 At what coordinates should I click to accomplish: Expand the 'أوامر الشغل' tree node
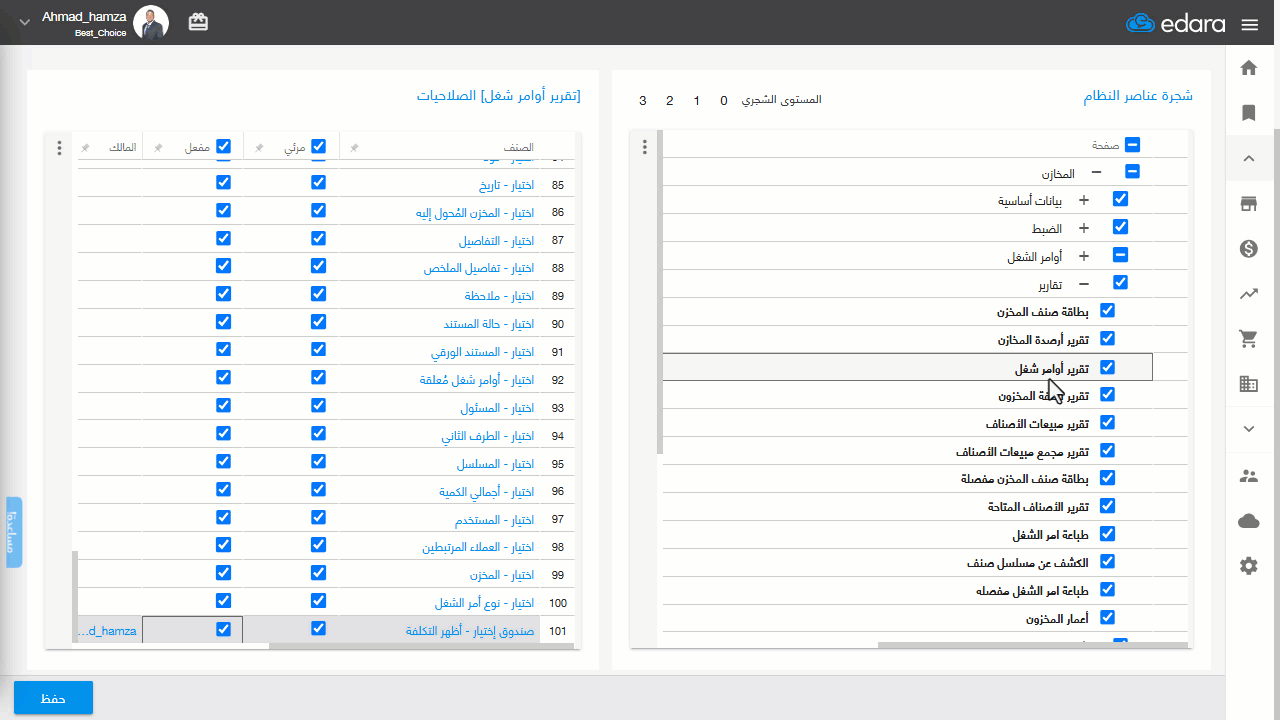point(1083,256)
